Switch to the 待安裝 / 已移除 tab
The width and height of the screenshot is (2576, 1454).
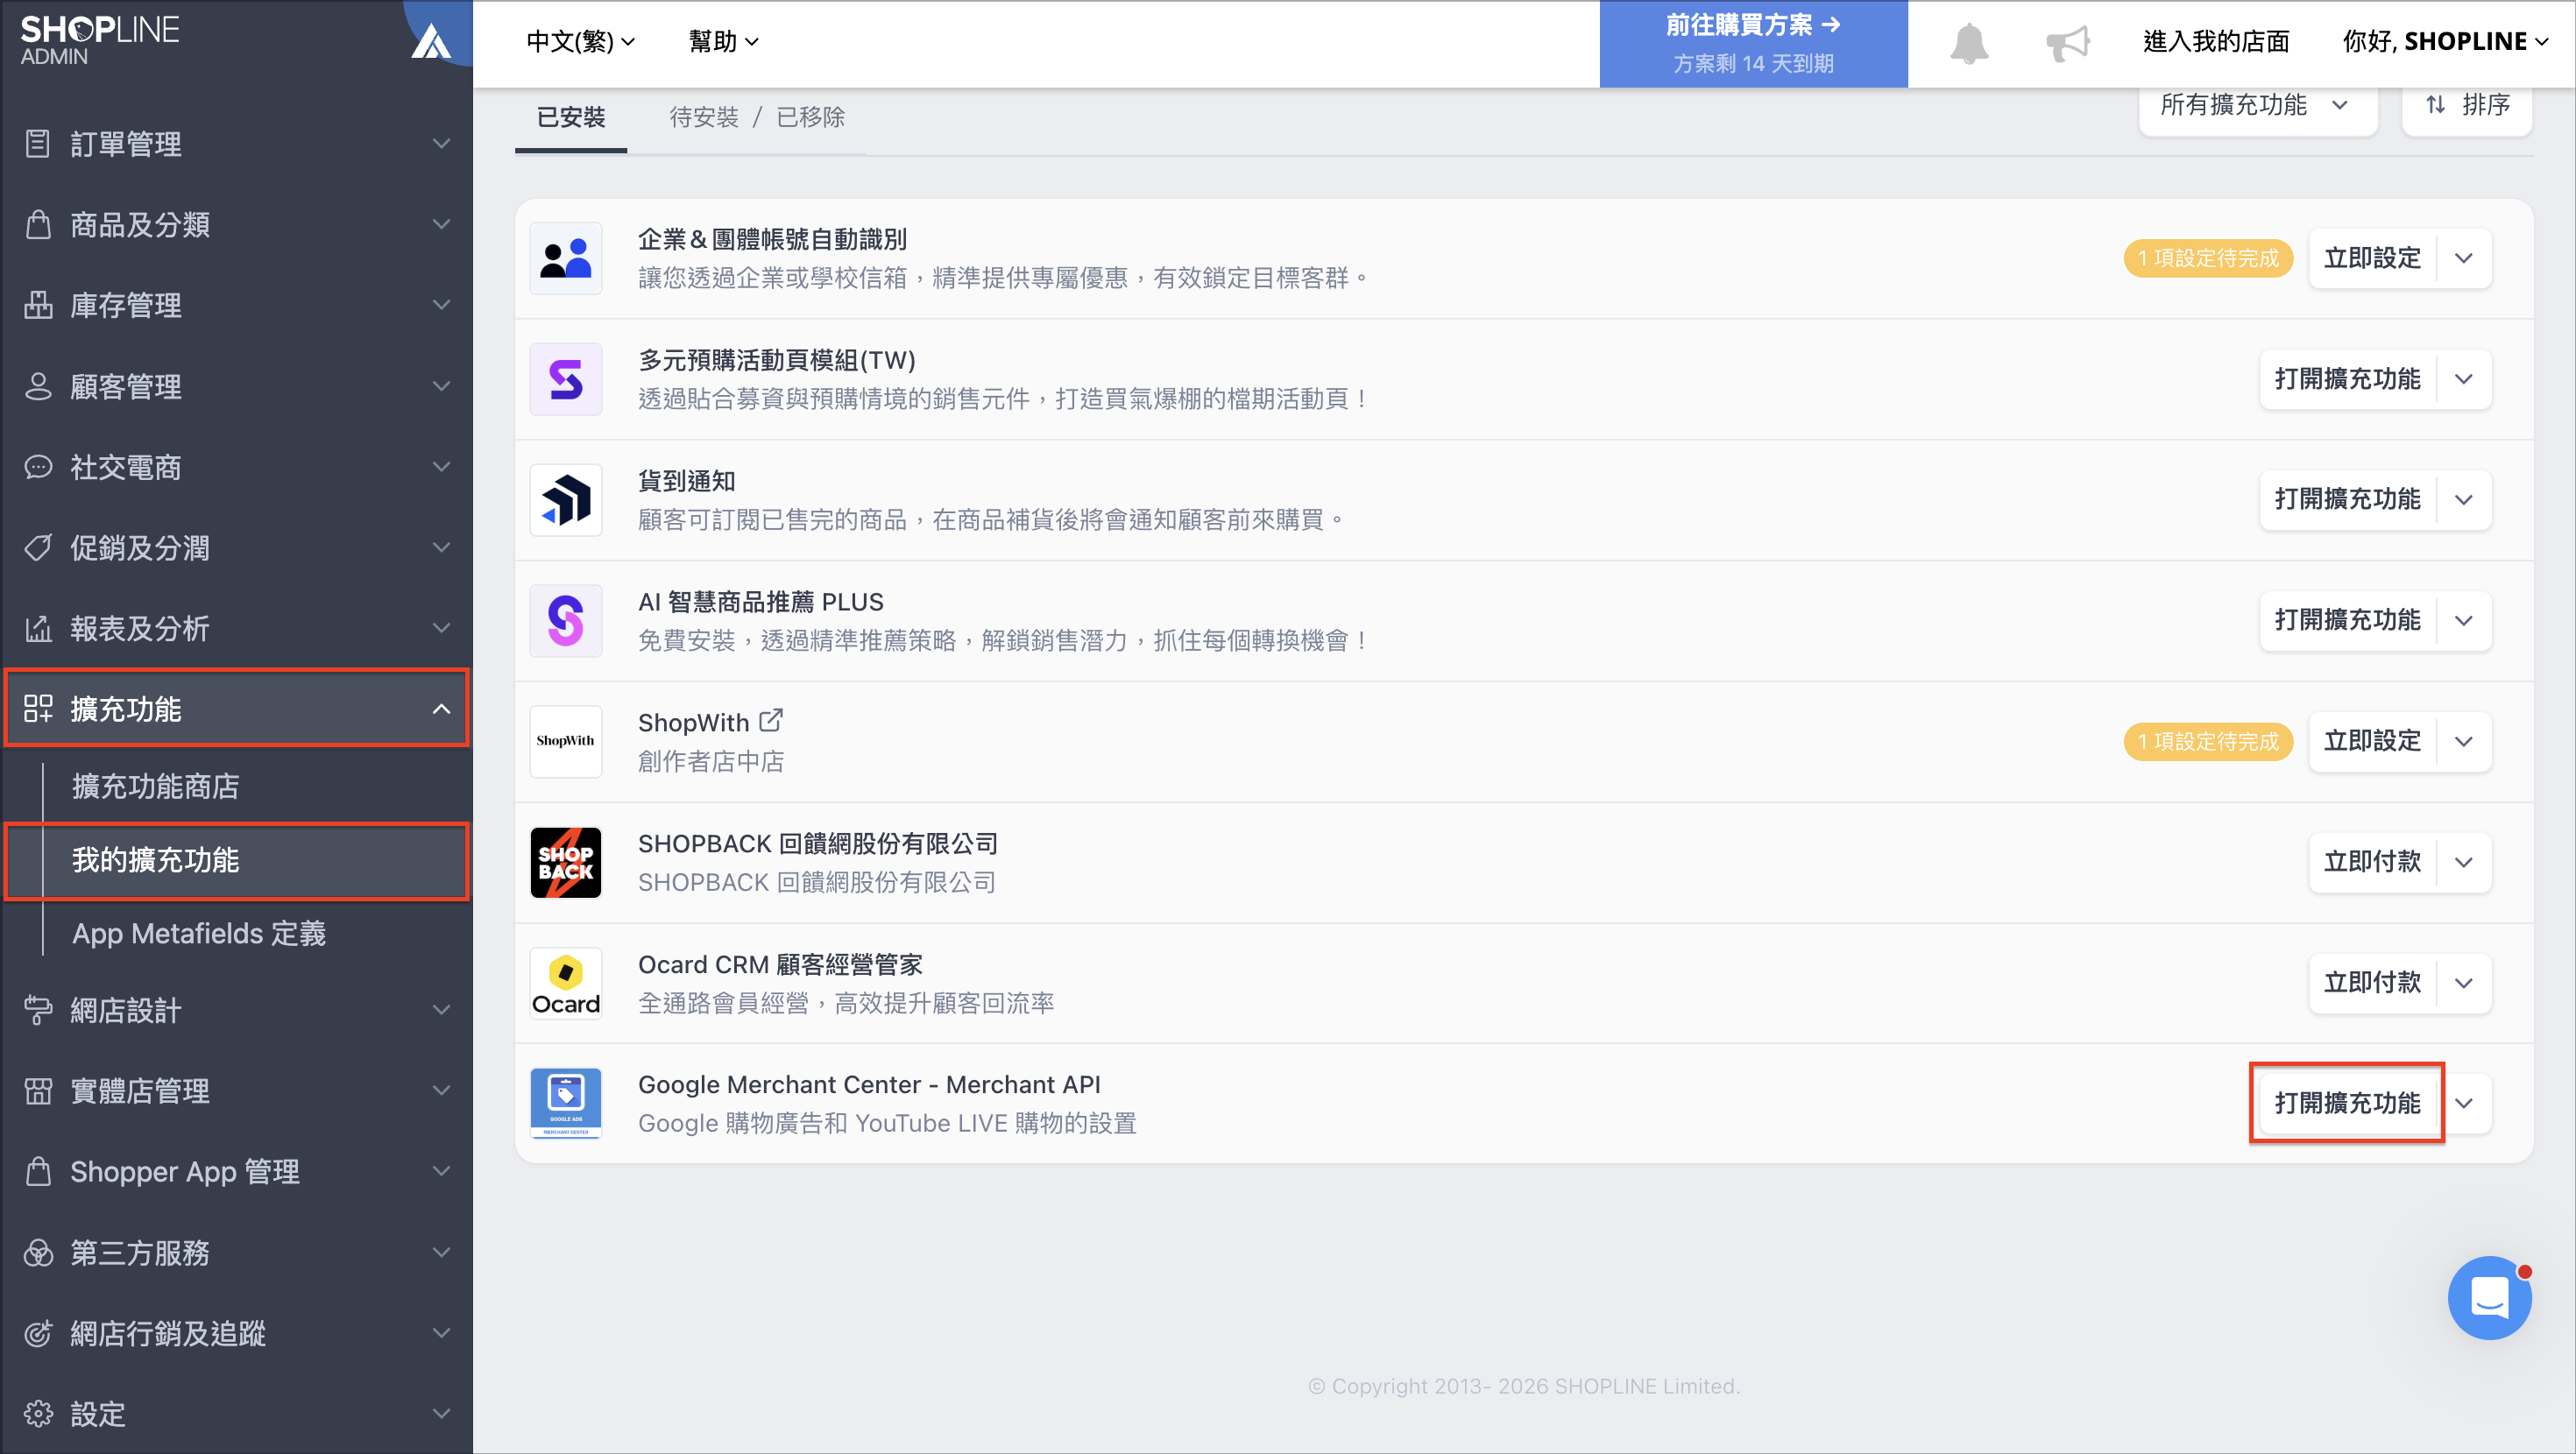[757, 117]
